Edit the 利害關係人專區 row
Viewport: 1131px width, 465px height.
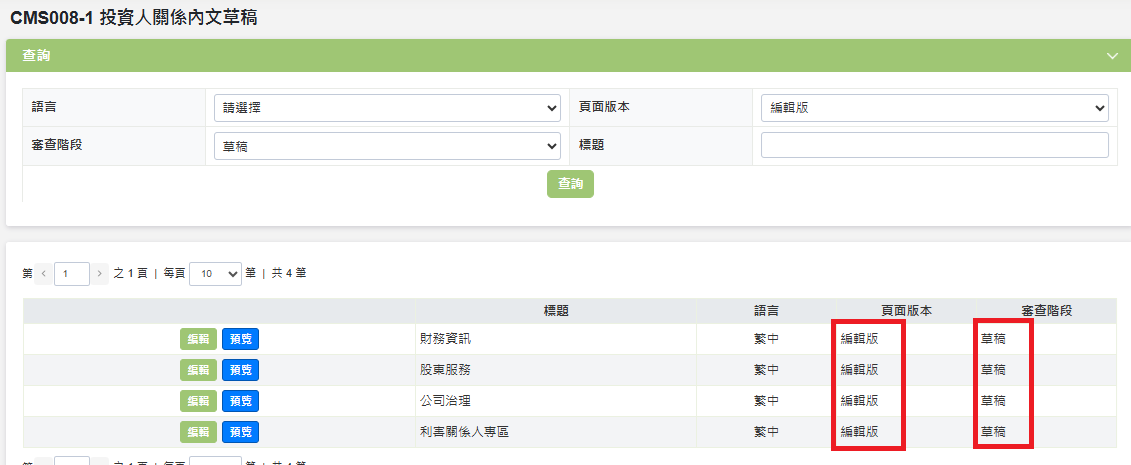coord(198,432)
